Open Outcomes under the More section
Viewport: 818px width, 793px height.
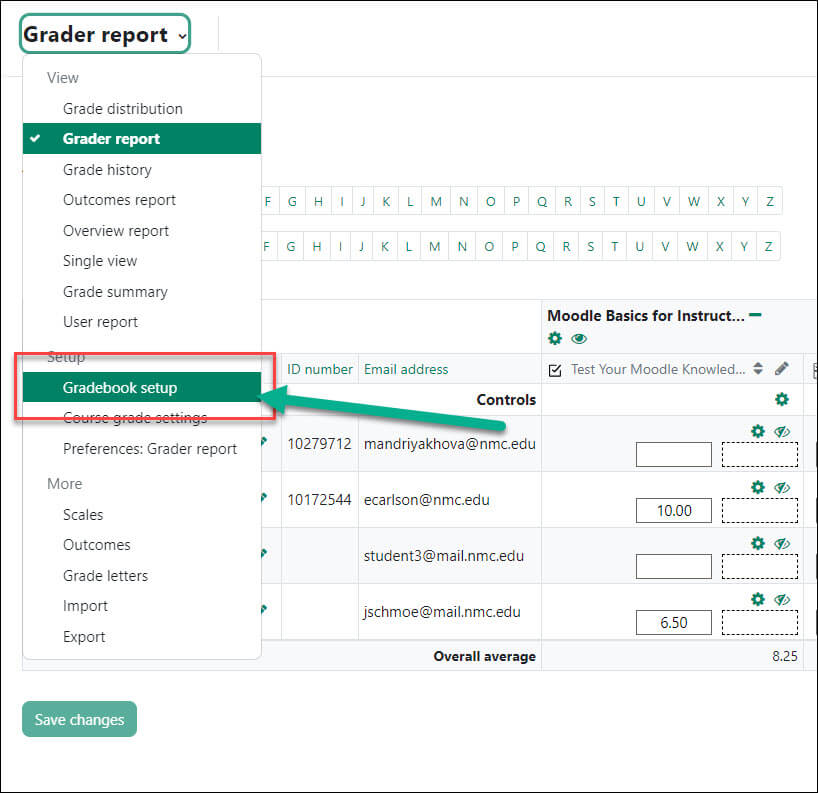tap(97, 545)
